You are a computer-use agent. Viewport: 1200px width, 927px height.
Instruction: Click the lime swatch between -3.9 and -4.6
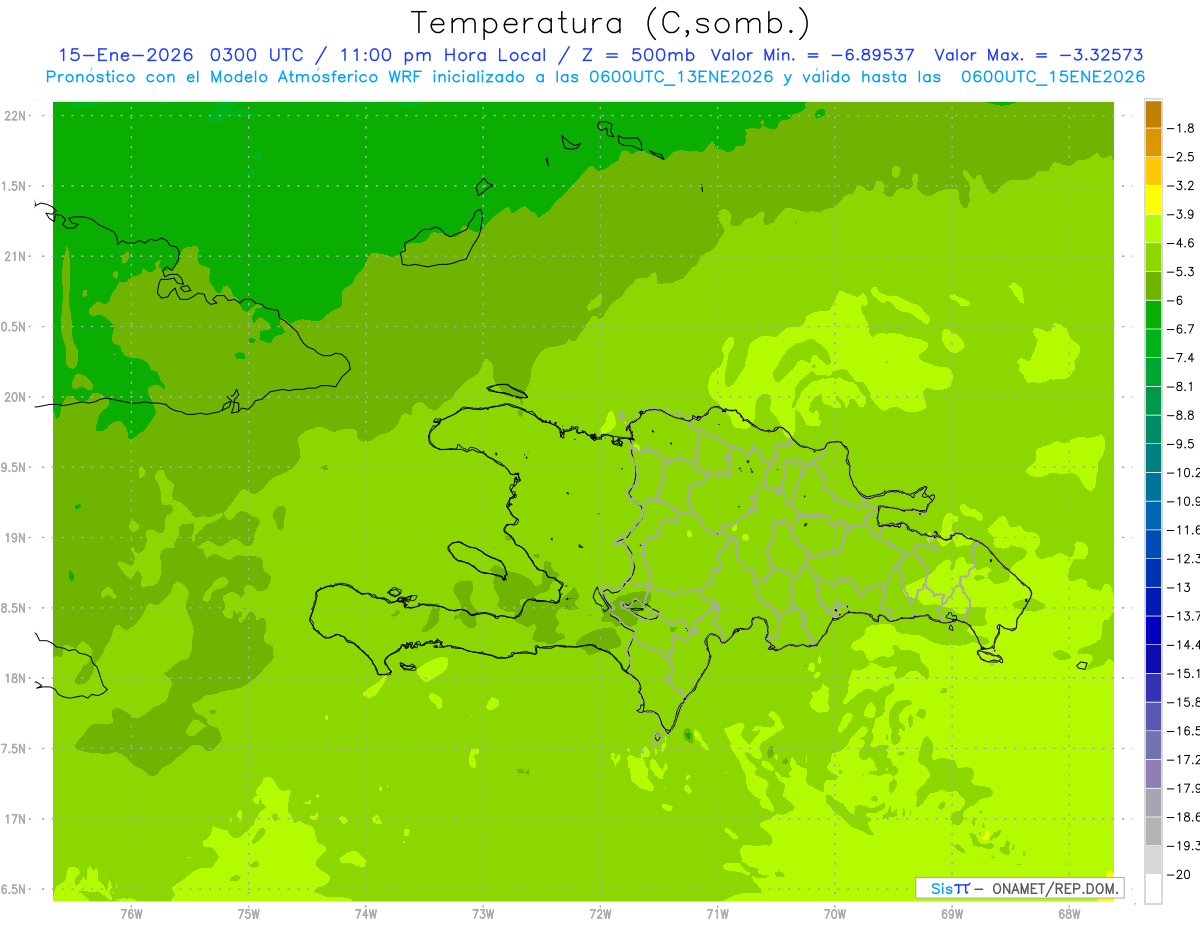tap(1153, 229)
